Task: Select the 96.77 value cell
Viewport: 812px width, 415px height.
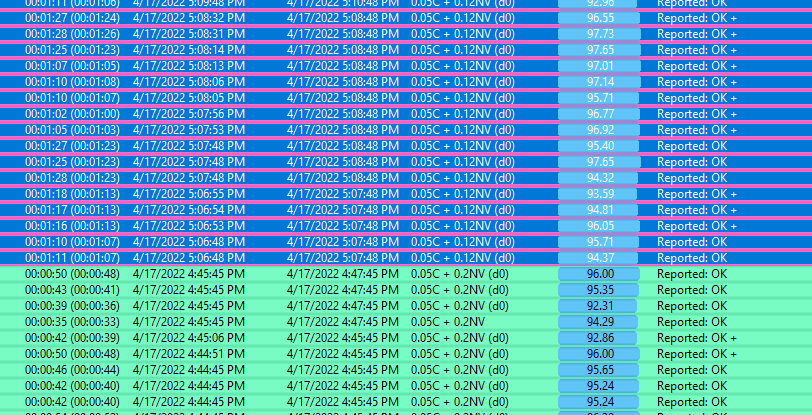Action: [x=599, y=114]
